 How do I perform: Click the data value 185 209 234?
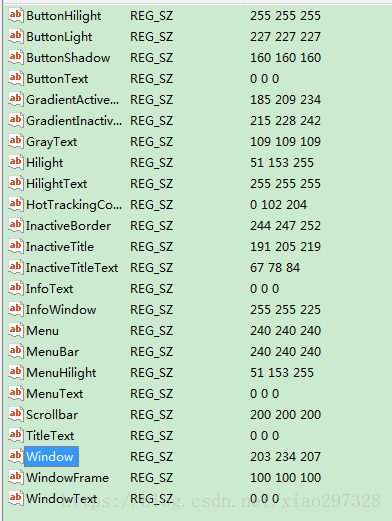pos(285,100)
